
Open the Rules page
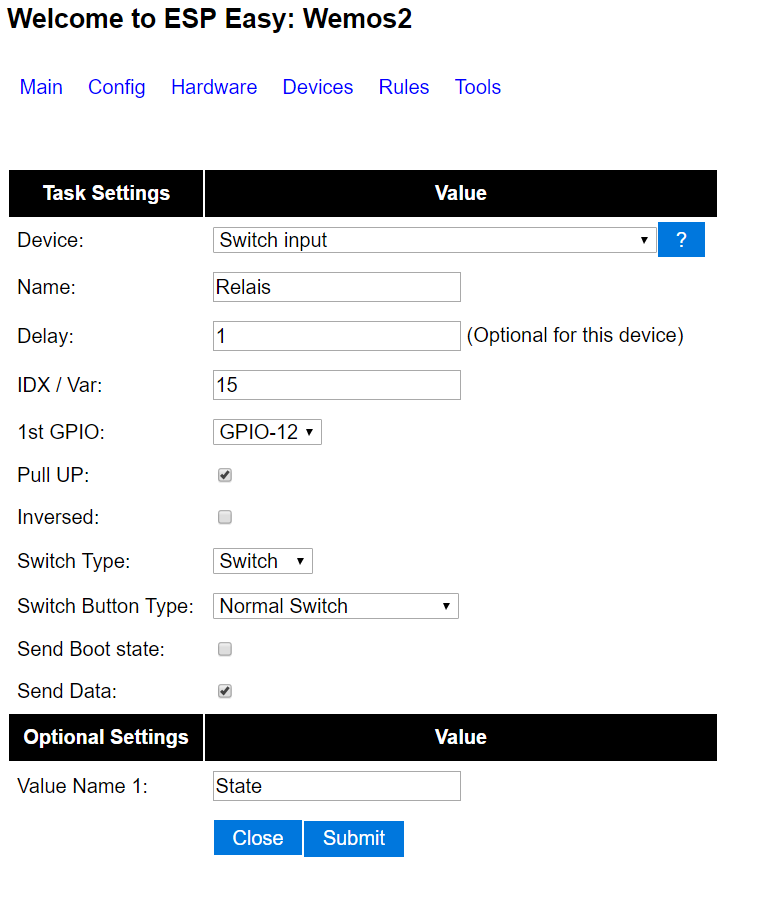click(x=404, y=87)
